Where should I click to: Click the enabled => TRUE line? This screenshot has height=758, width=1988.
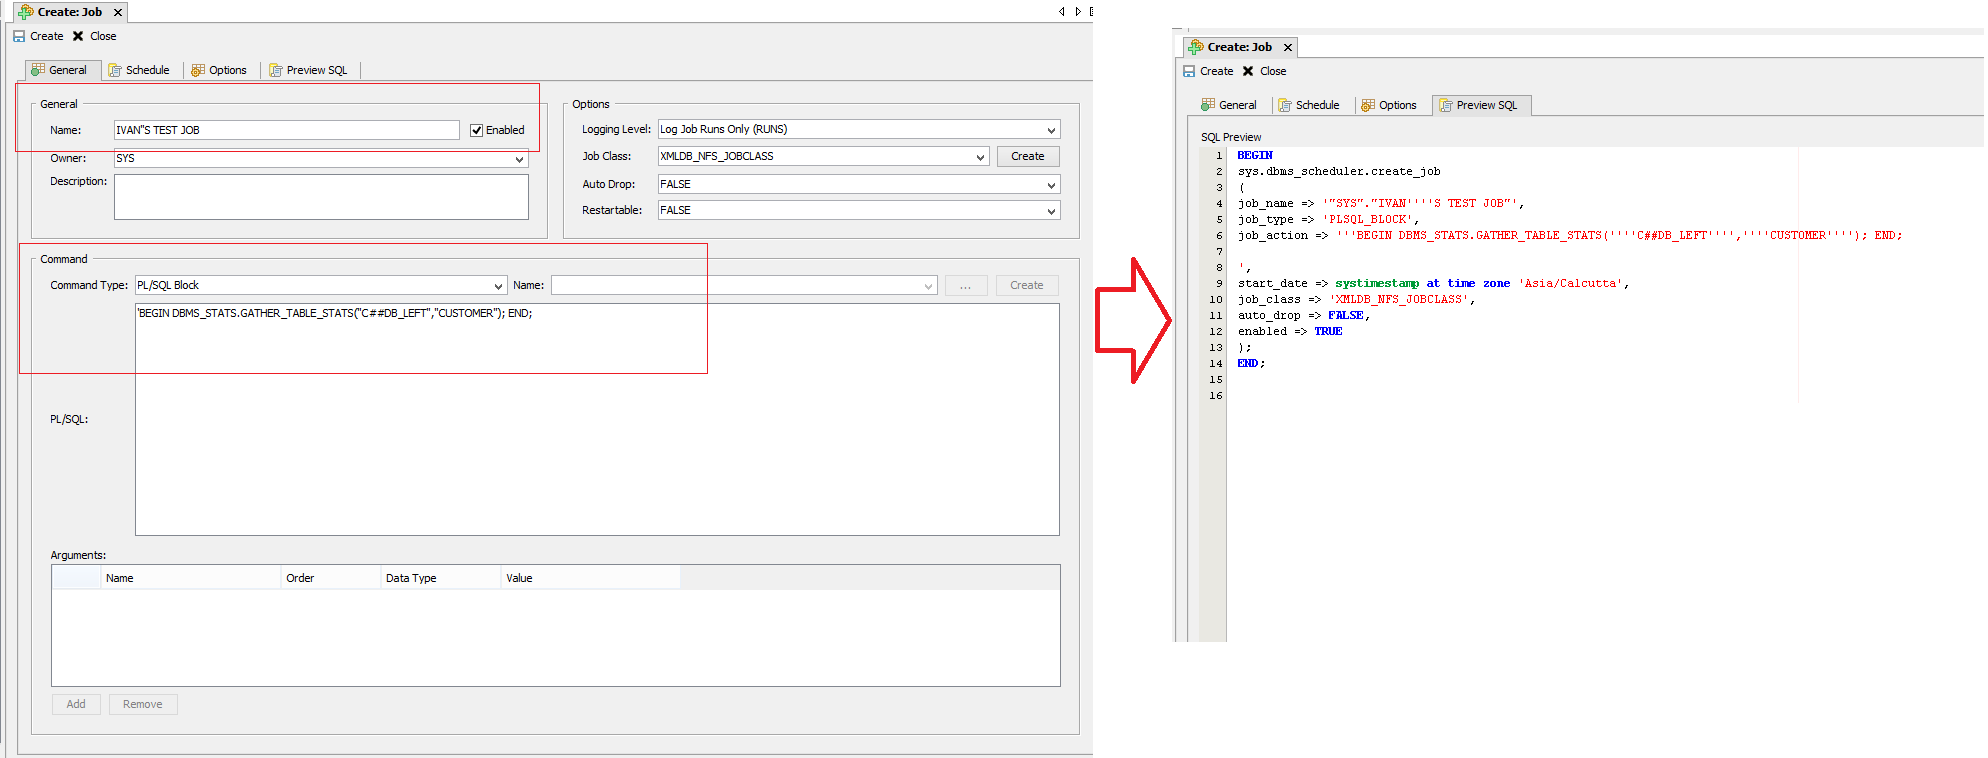(1290, 331)
